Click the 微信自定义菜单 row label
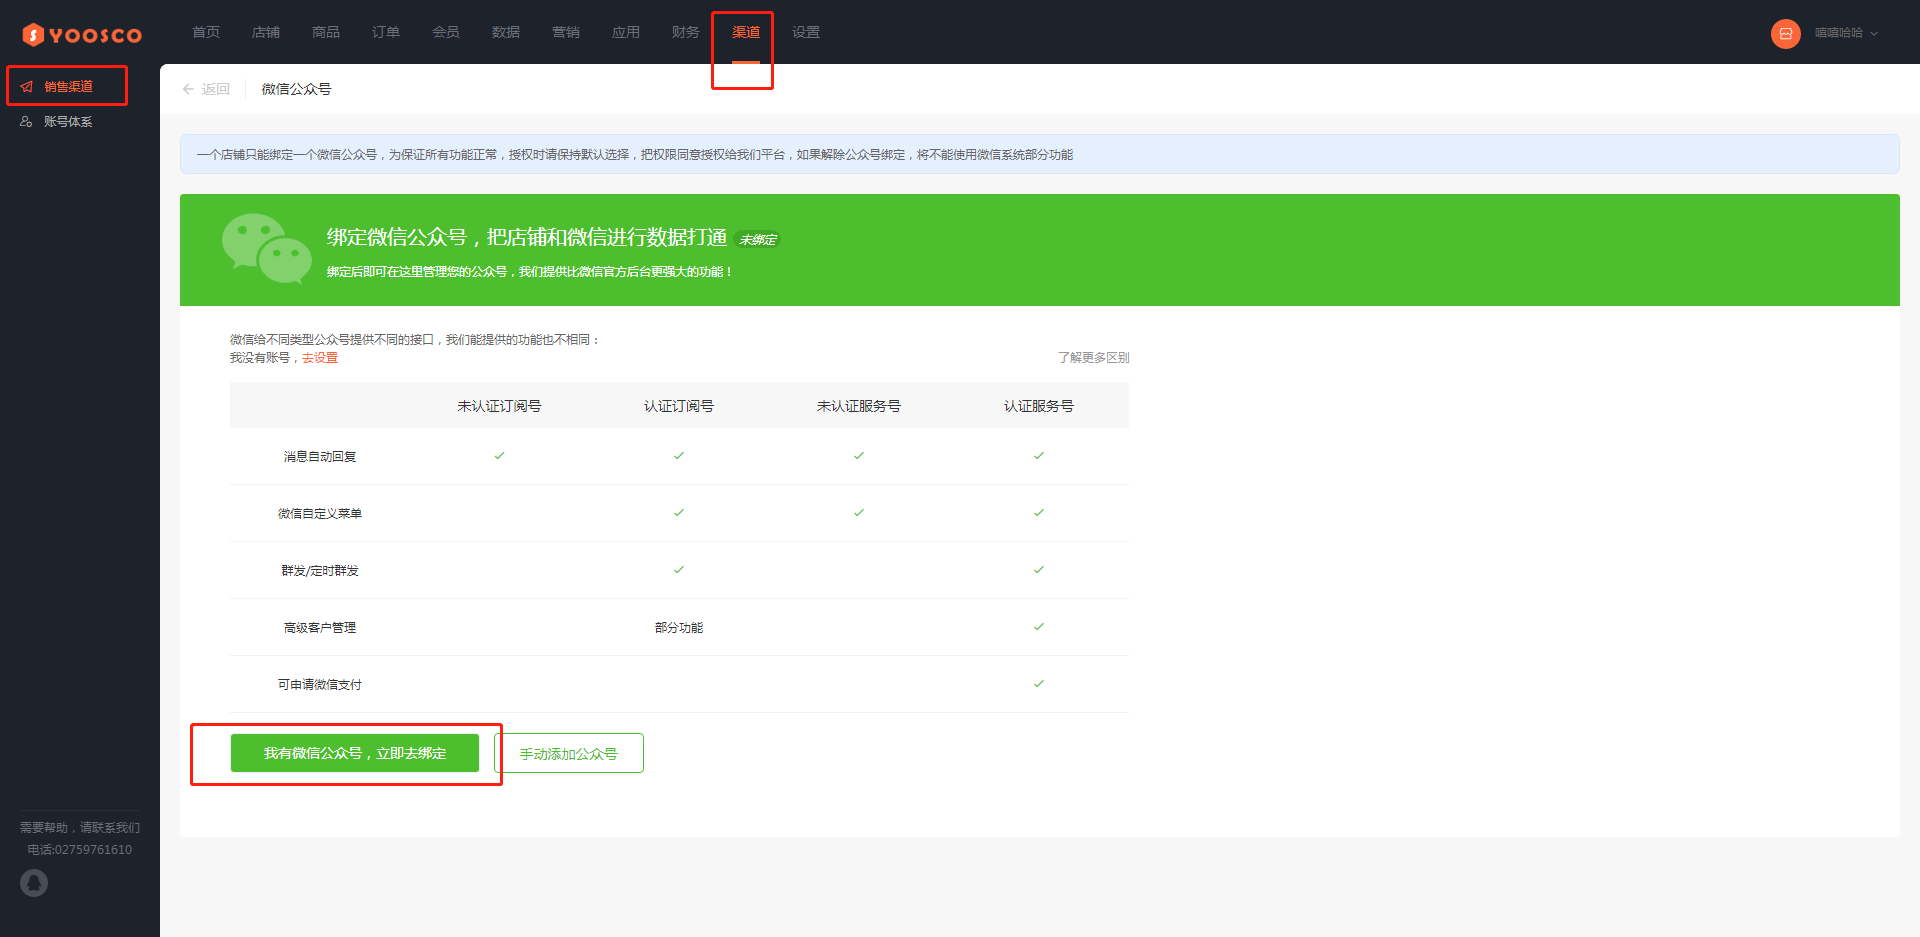This screenshot has width=1920, height=937. click(320, 514)
